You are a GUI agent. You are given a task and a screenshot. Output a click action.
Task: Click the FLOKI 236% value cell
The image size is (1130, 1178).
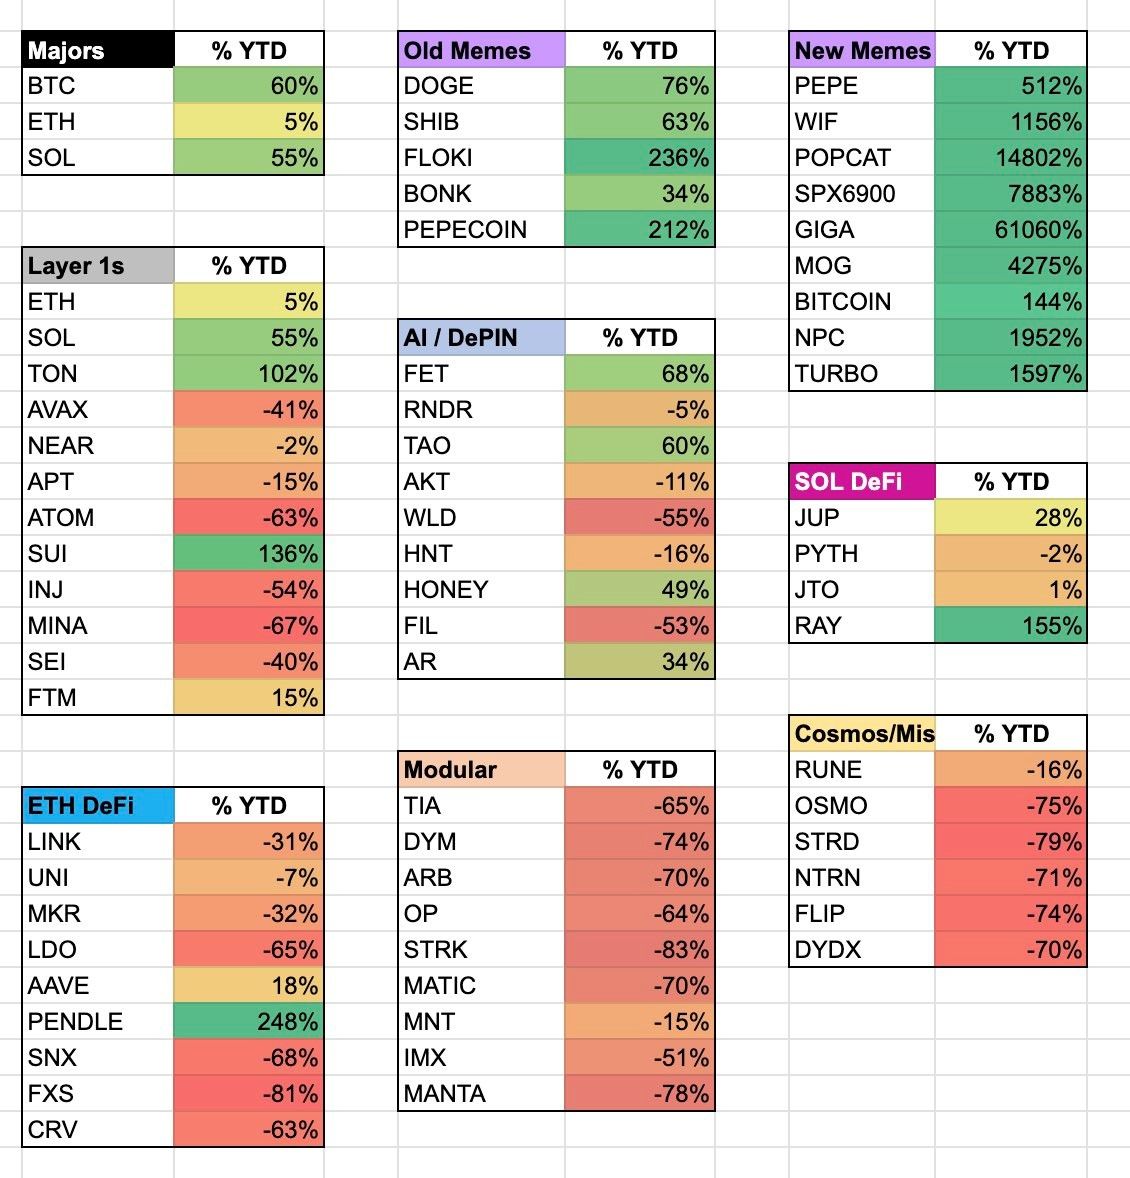pyautogui.click(x=639, y=158)
